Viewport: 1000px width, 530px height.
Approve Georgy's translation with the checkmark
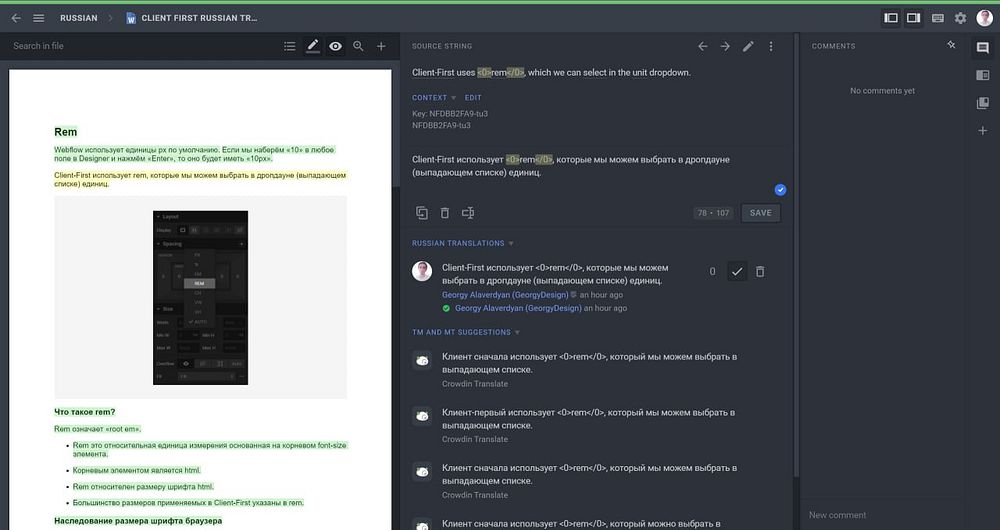737,272
